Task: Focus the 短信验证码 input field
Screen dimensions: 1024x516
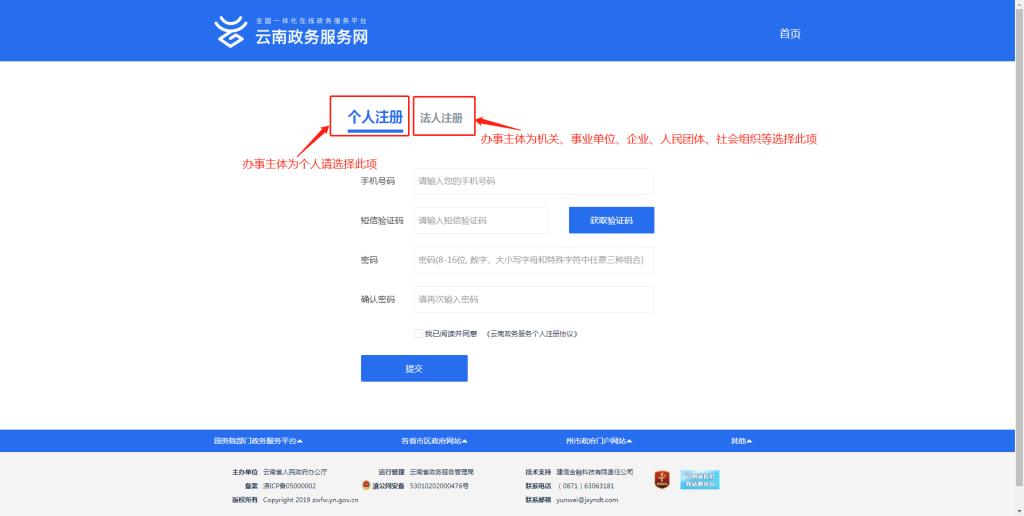Action: (481, 220)
